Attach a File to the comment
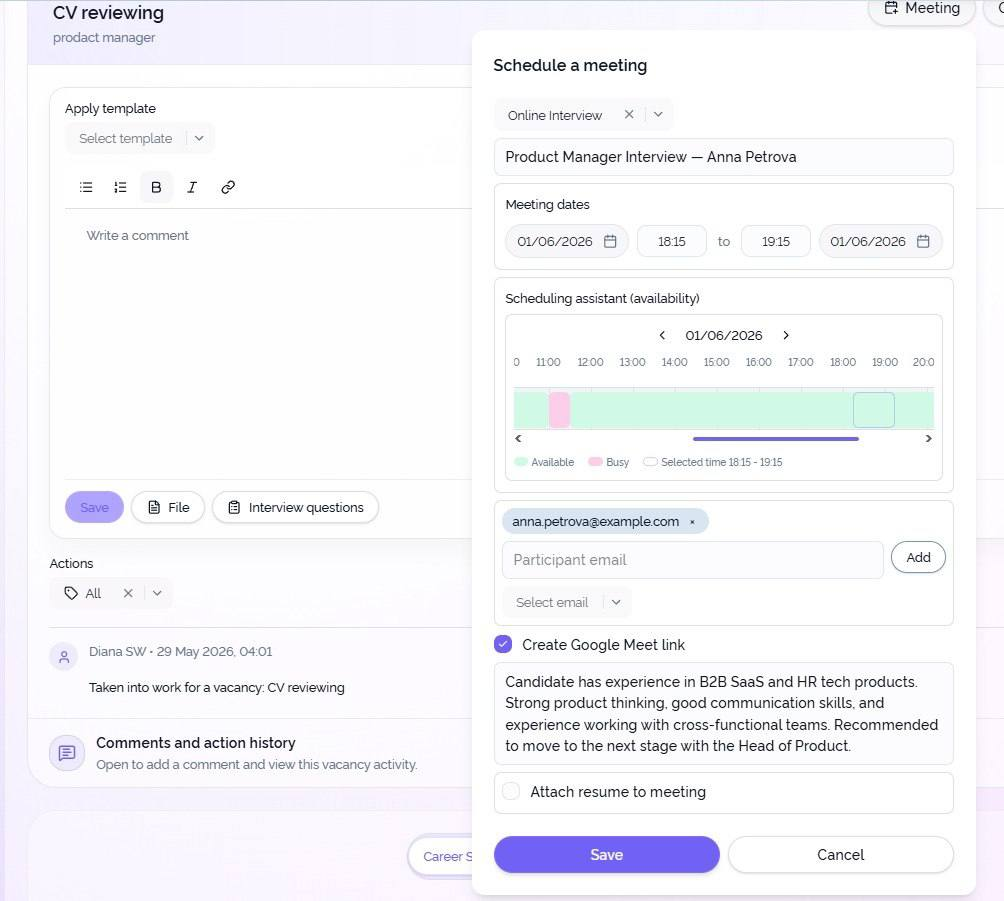 tap(168, 507)
